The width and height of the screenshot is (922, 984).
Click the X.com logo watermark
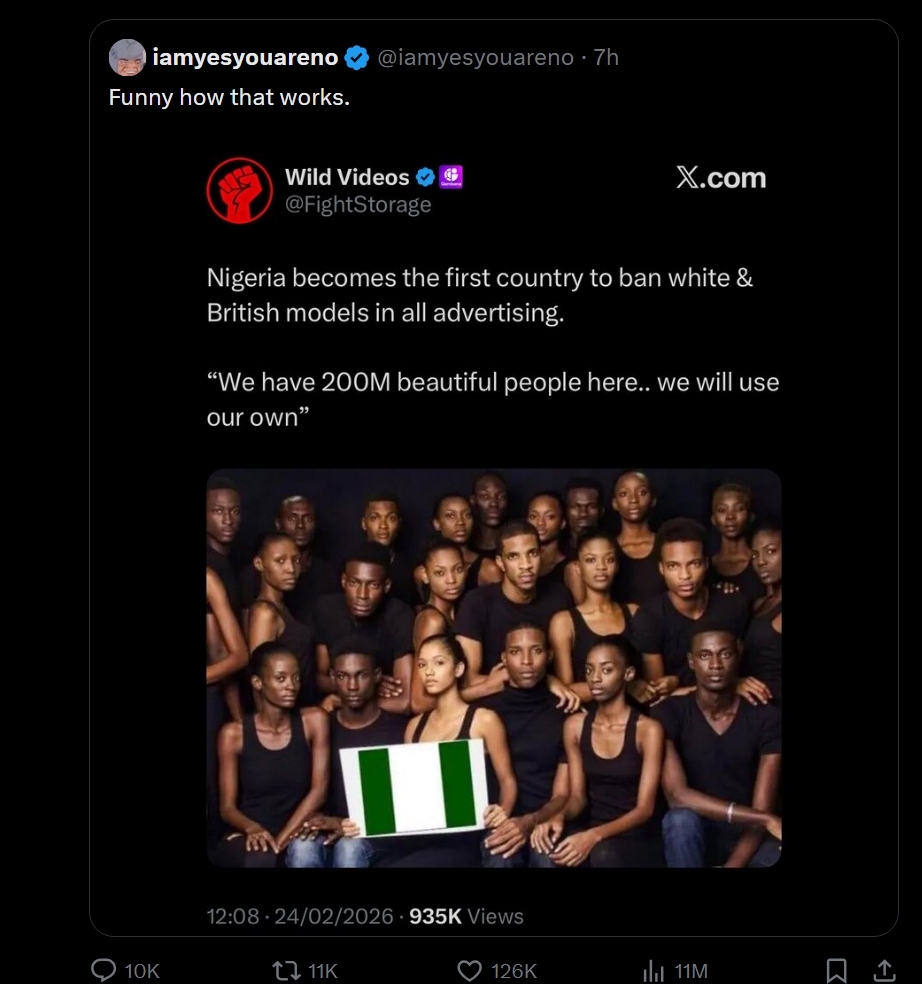coord(720,178)
